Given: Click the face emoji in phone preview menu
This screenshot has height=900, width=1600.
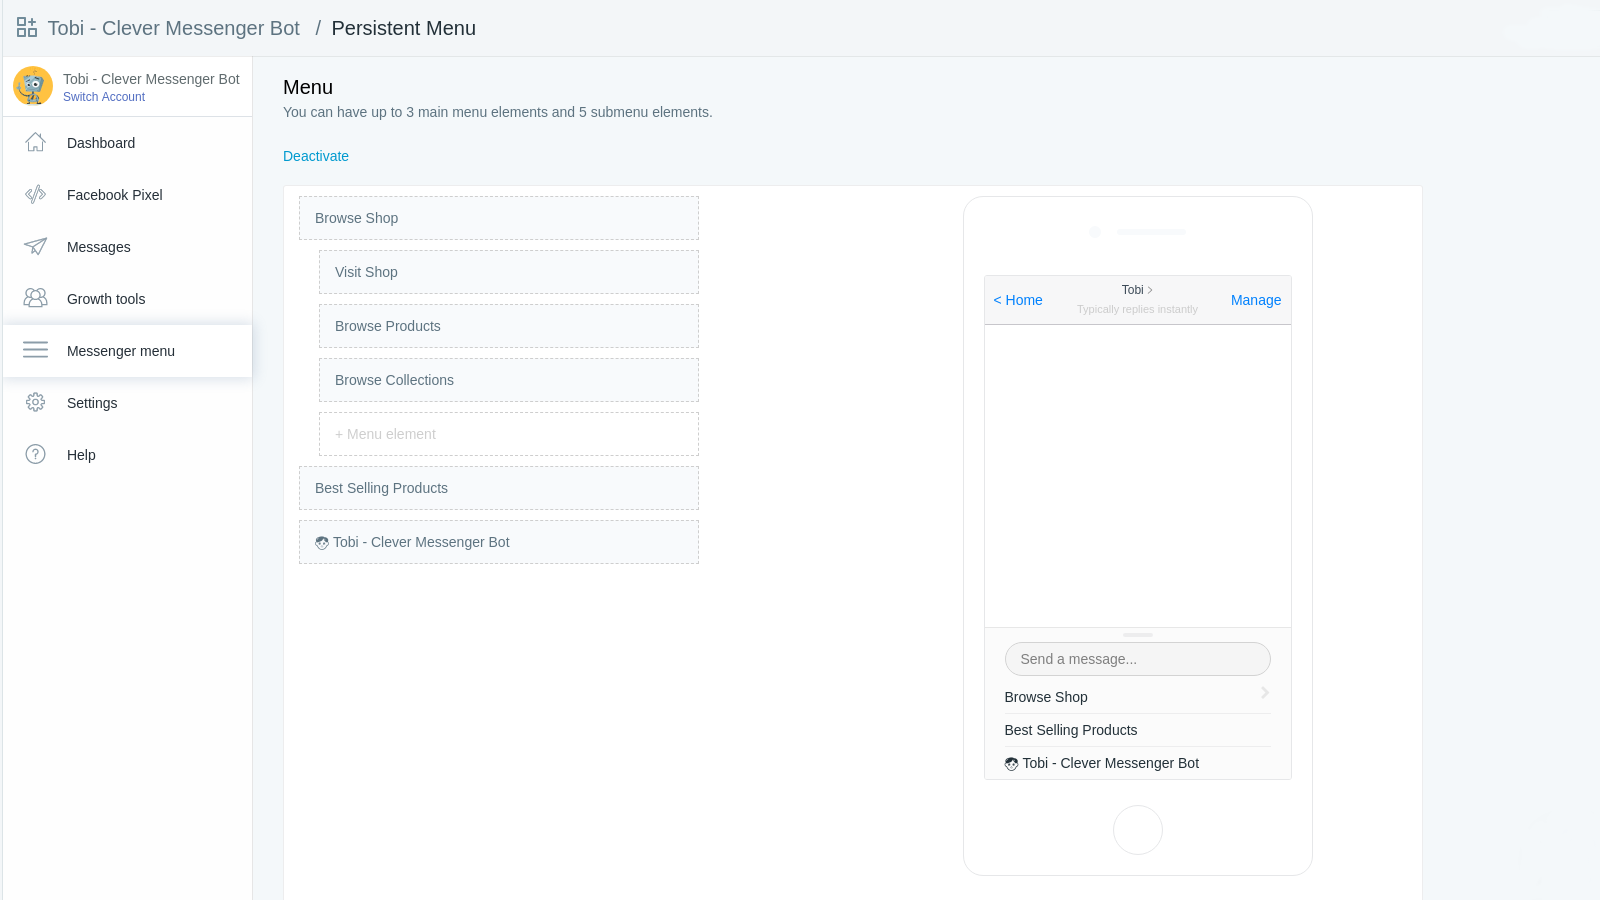Looking at the screenshot, I should point(1011,764).
